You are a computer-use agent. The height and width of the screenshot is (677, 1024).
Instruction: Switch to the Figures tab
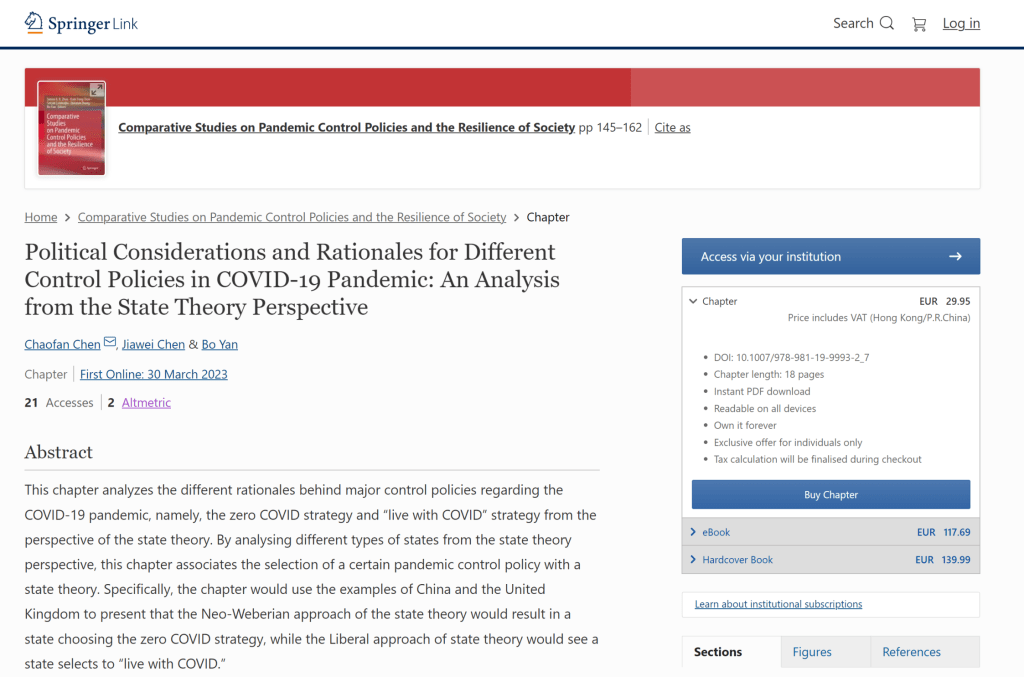pos(811,652)
